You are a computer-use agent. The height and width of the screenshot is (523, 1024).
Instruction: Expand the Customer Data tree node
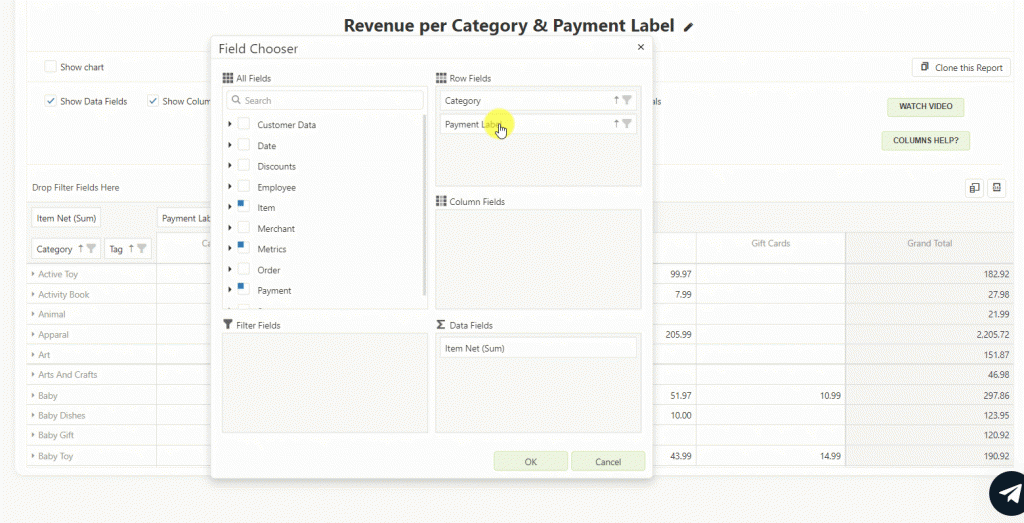coord(230,124)
